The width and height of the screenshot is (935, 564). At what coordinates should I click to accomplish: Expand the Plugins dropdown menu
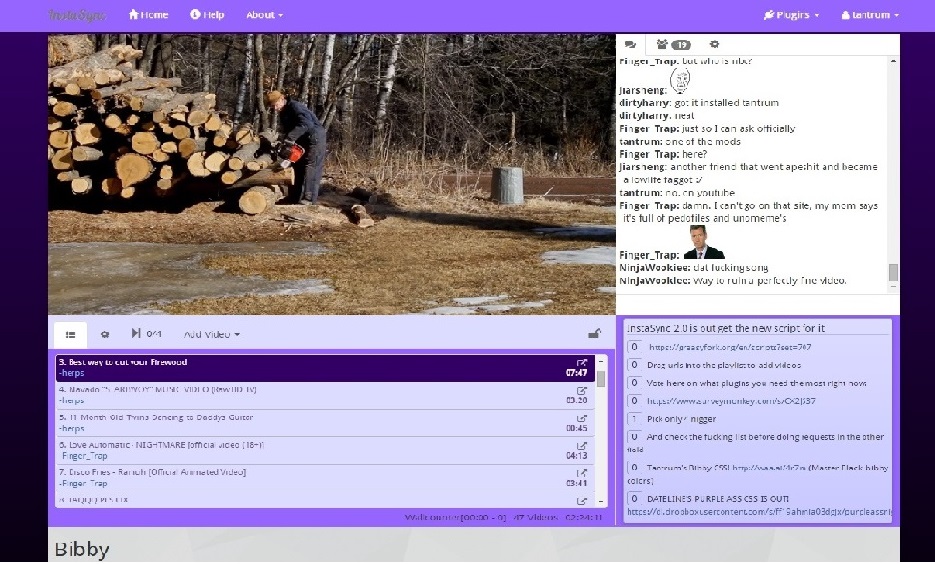(x=791, y=15)
